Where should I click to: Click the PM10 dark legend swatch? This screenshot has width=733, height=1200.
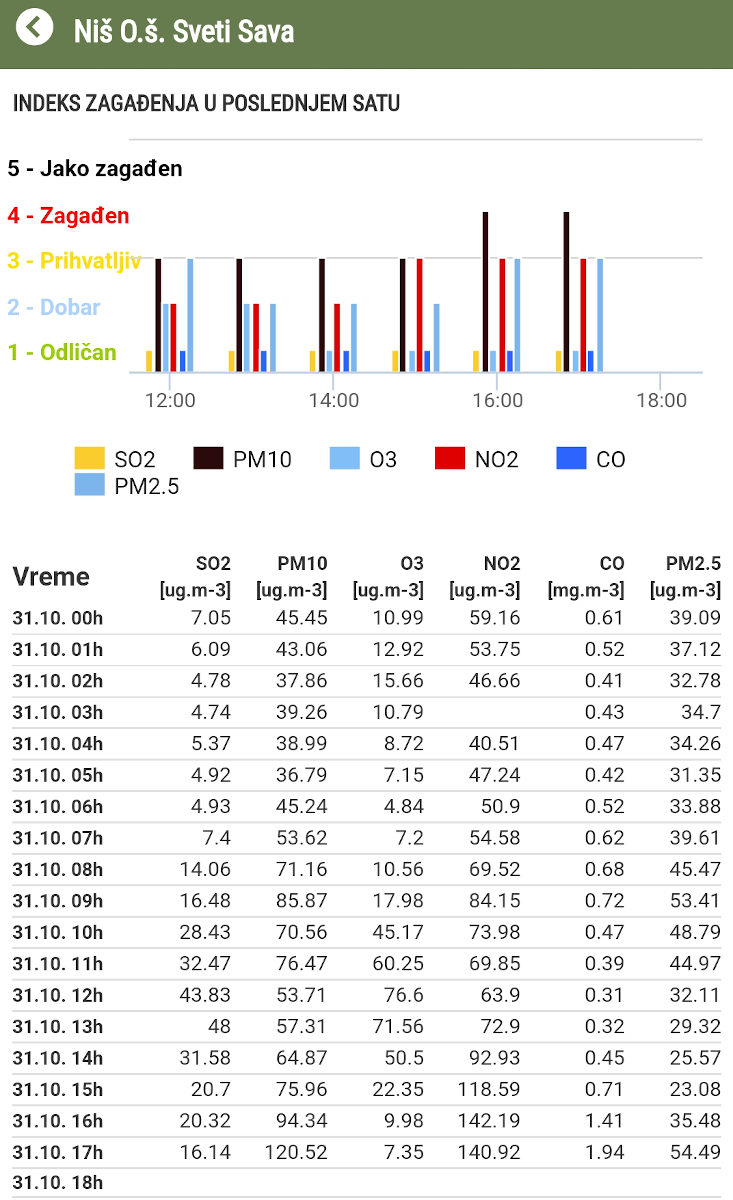pyautogui.click(x=208, y=459)
